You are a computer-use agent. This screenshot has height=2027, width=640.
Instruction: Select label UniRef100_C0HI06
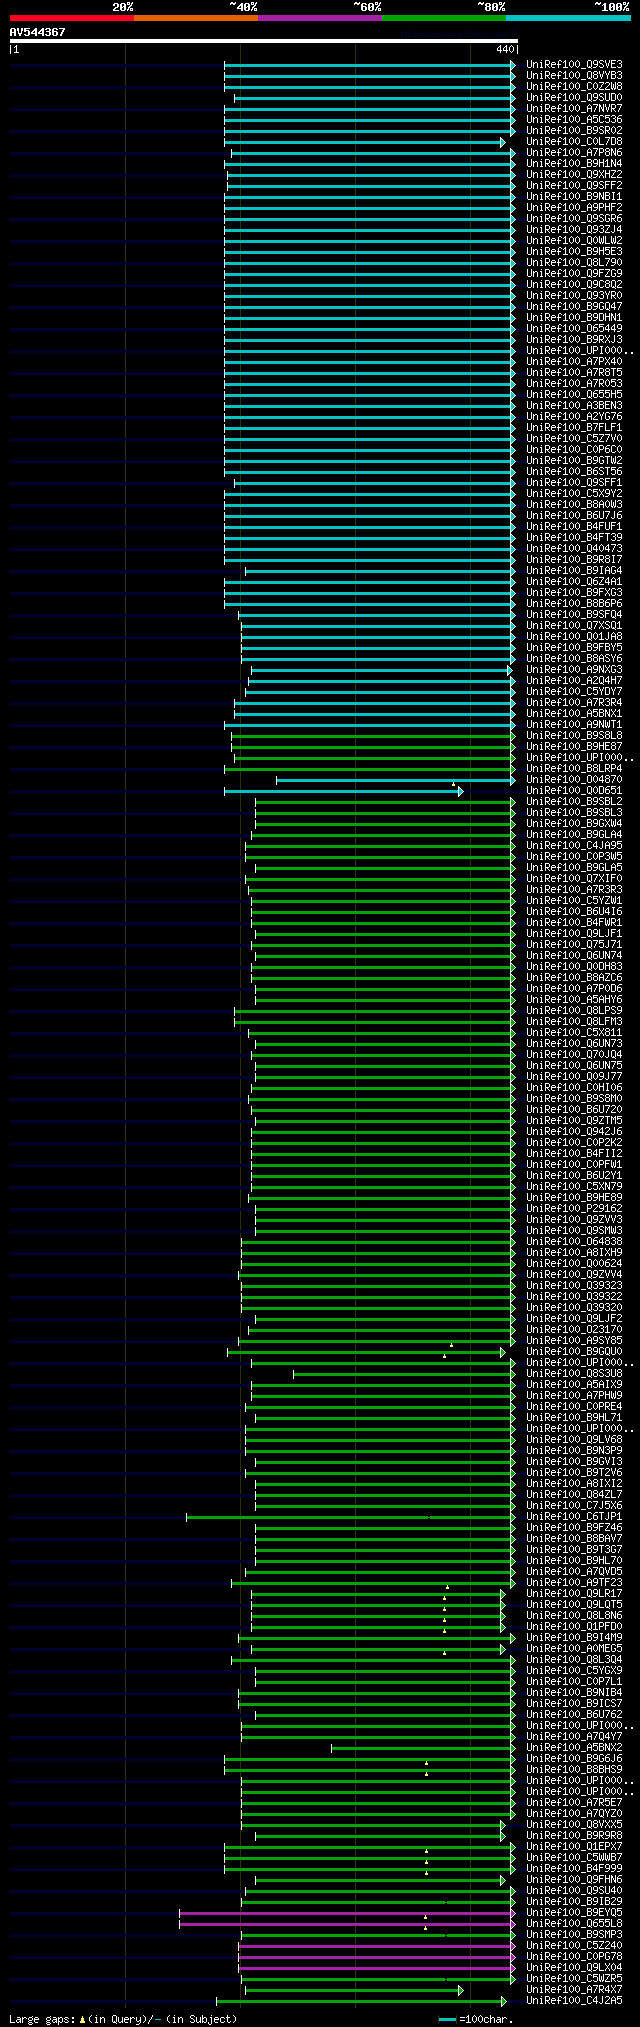pyautogui.click(x=574, y=1087)
